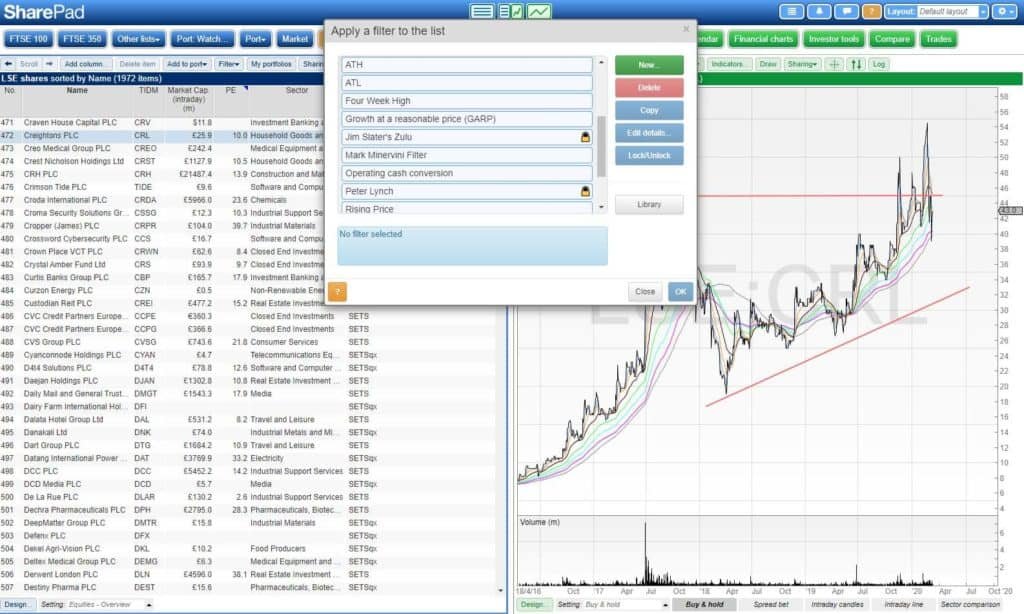Expand the Other lists dropdown

pos(138,39)
